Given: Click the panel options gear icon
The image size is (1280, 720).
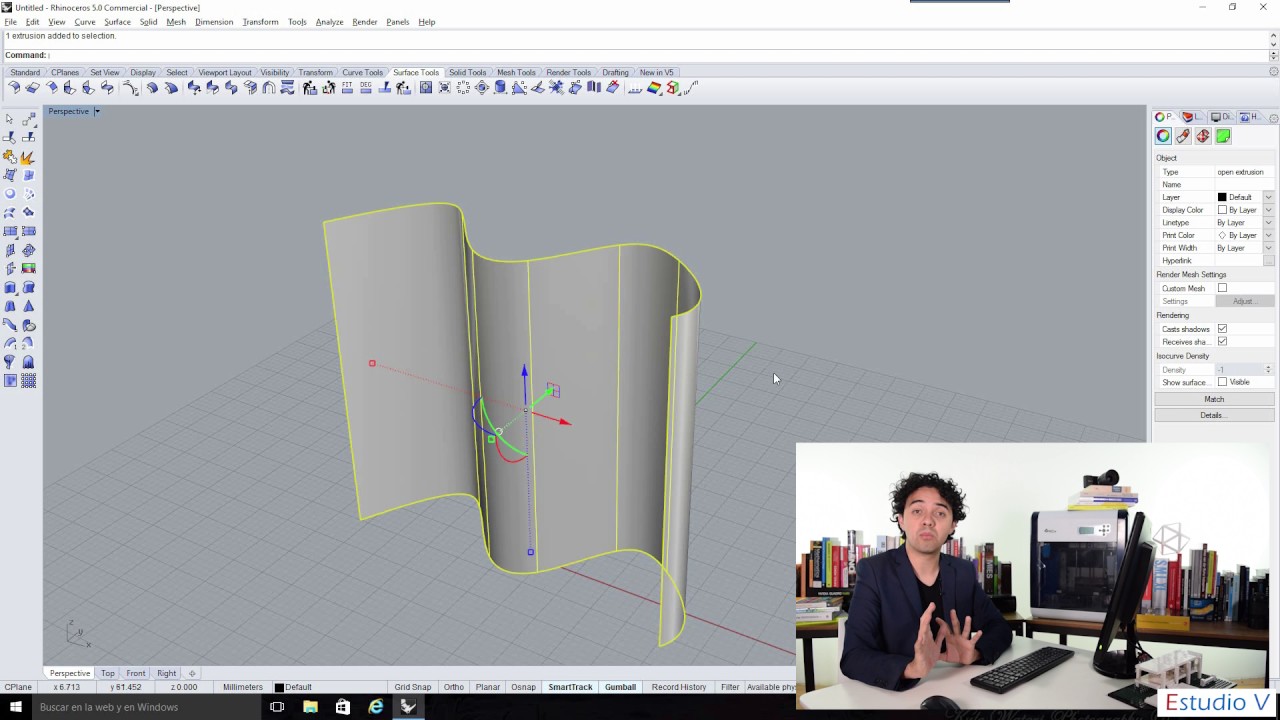Looking at the screenshot, I should pyautogui.click(x=1273, y=118).
